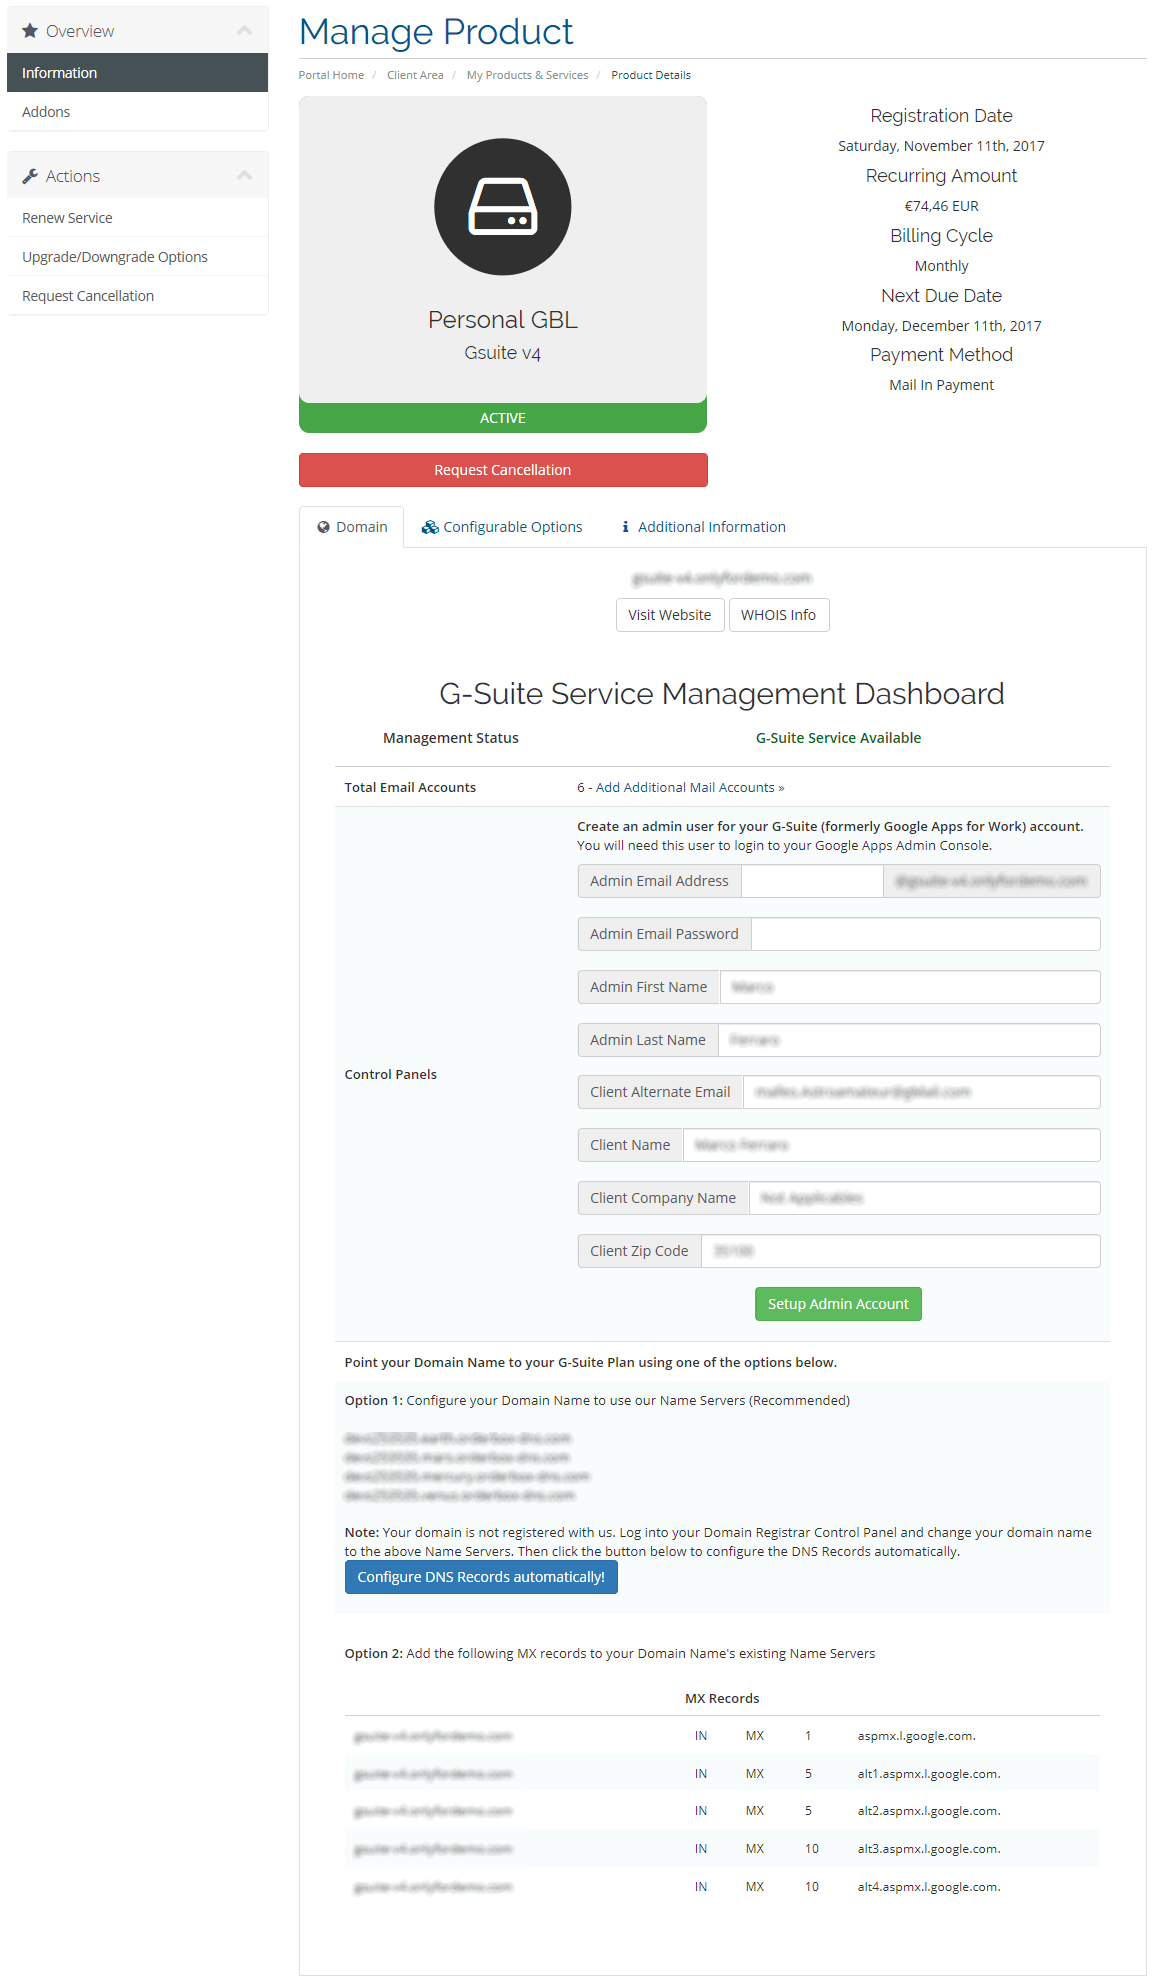Click the Management Status label
Screen dimensions: 1153x1981
pyautogui.click(x=451, y=738)
